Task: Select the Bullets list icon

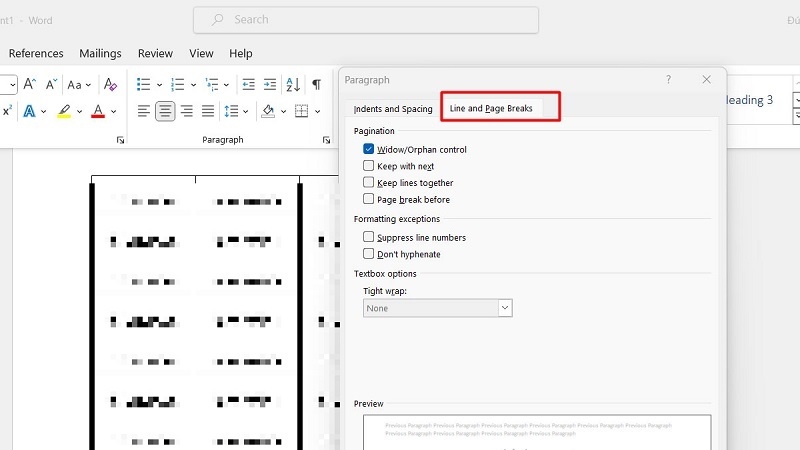Action: point(144,85)
